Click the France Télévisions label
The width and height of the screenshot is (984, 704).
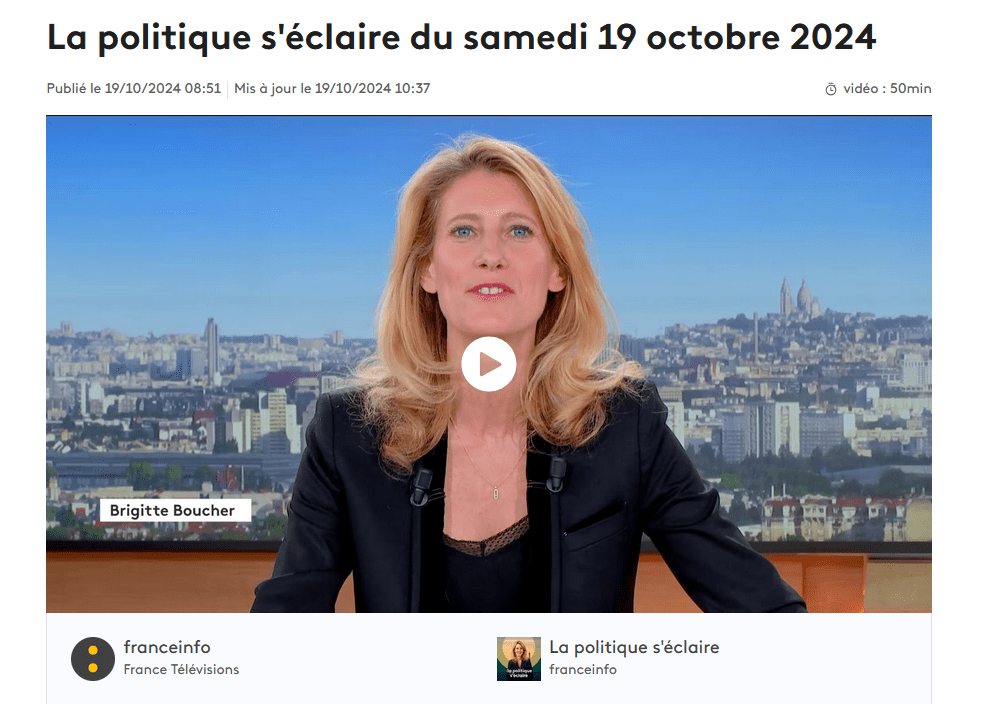[x=181, y=669]
